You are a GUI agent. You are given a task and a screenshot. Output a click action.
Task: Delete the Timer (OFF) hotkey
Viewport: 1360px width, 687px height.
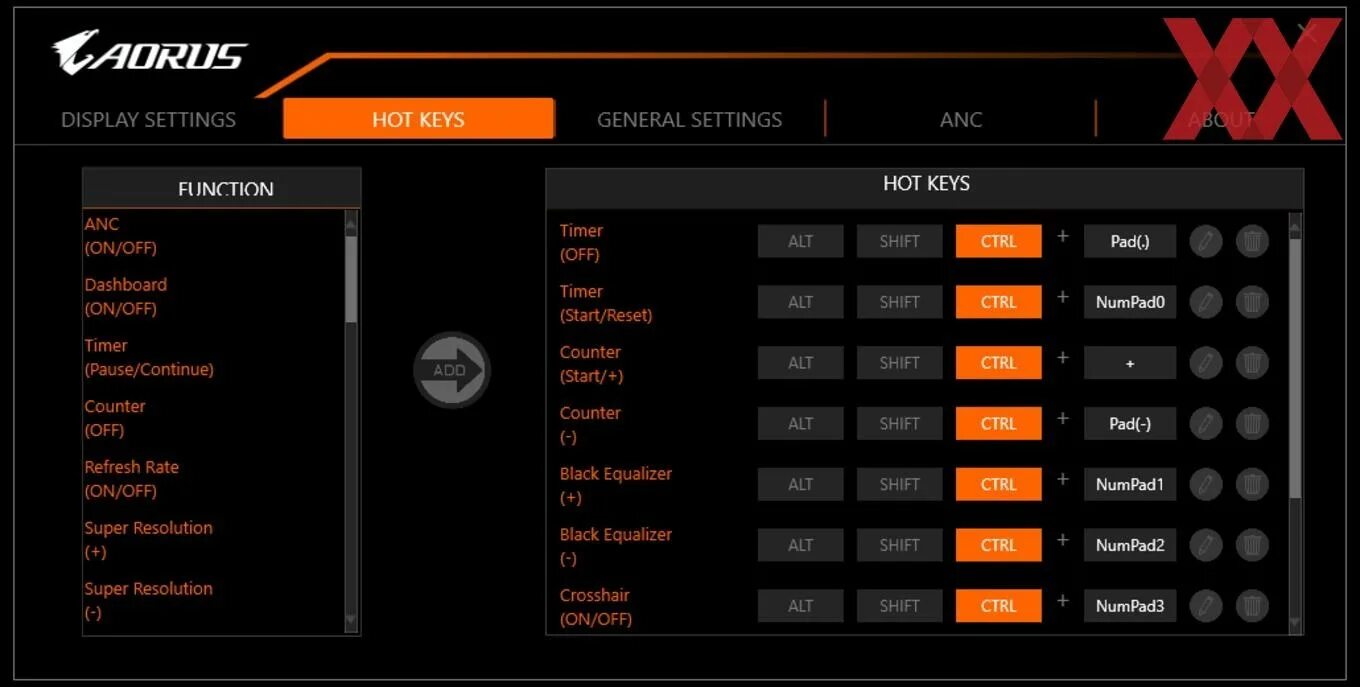(1252, 241)
